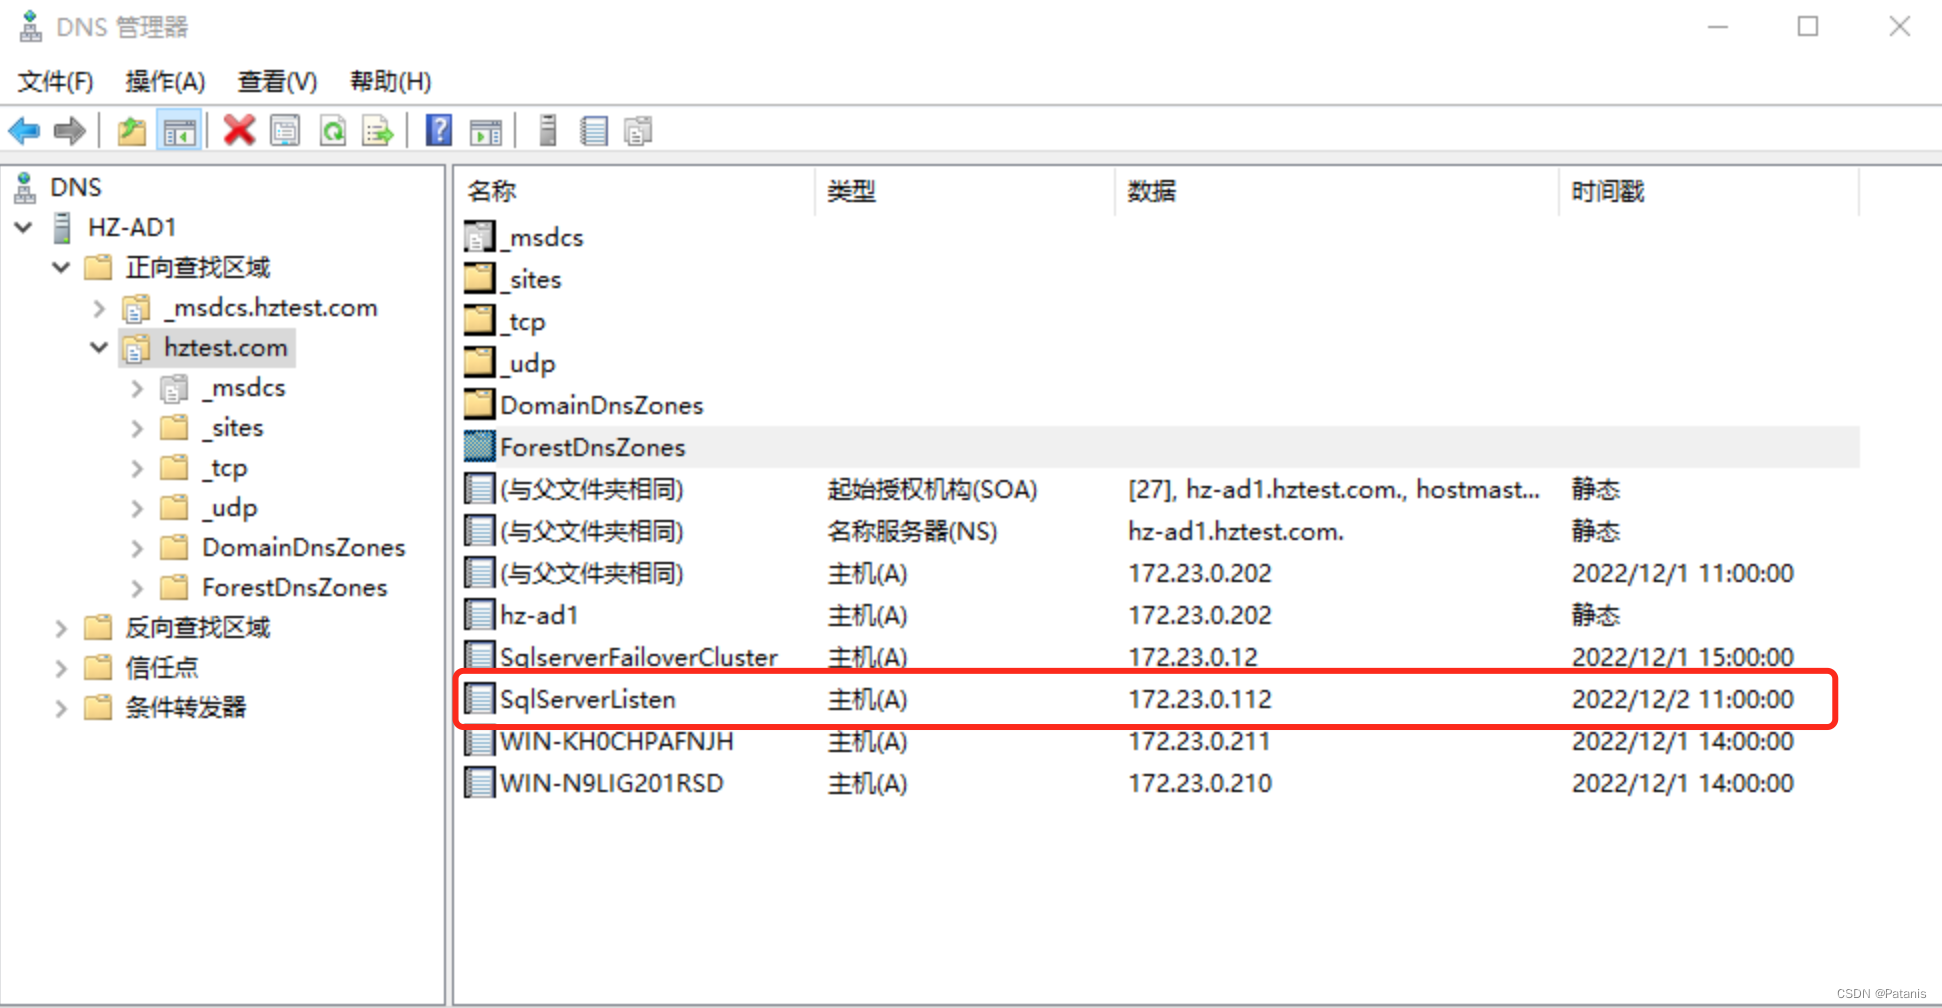This screenshot has height=1008, width=1942.
Task: Expand _sites subfolder in tree
Action: (137, 428)
